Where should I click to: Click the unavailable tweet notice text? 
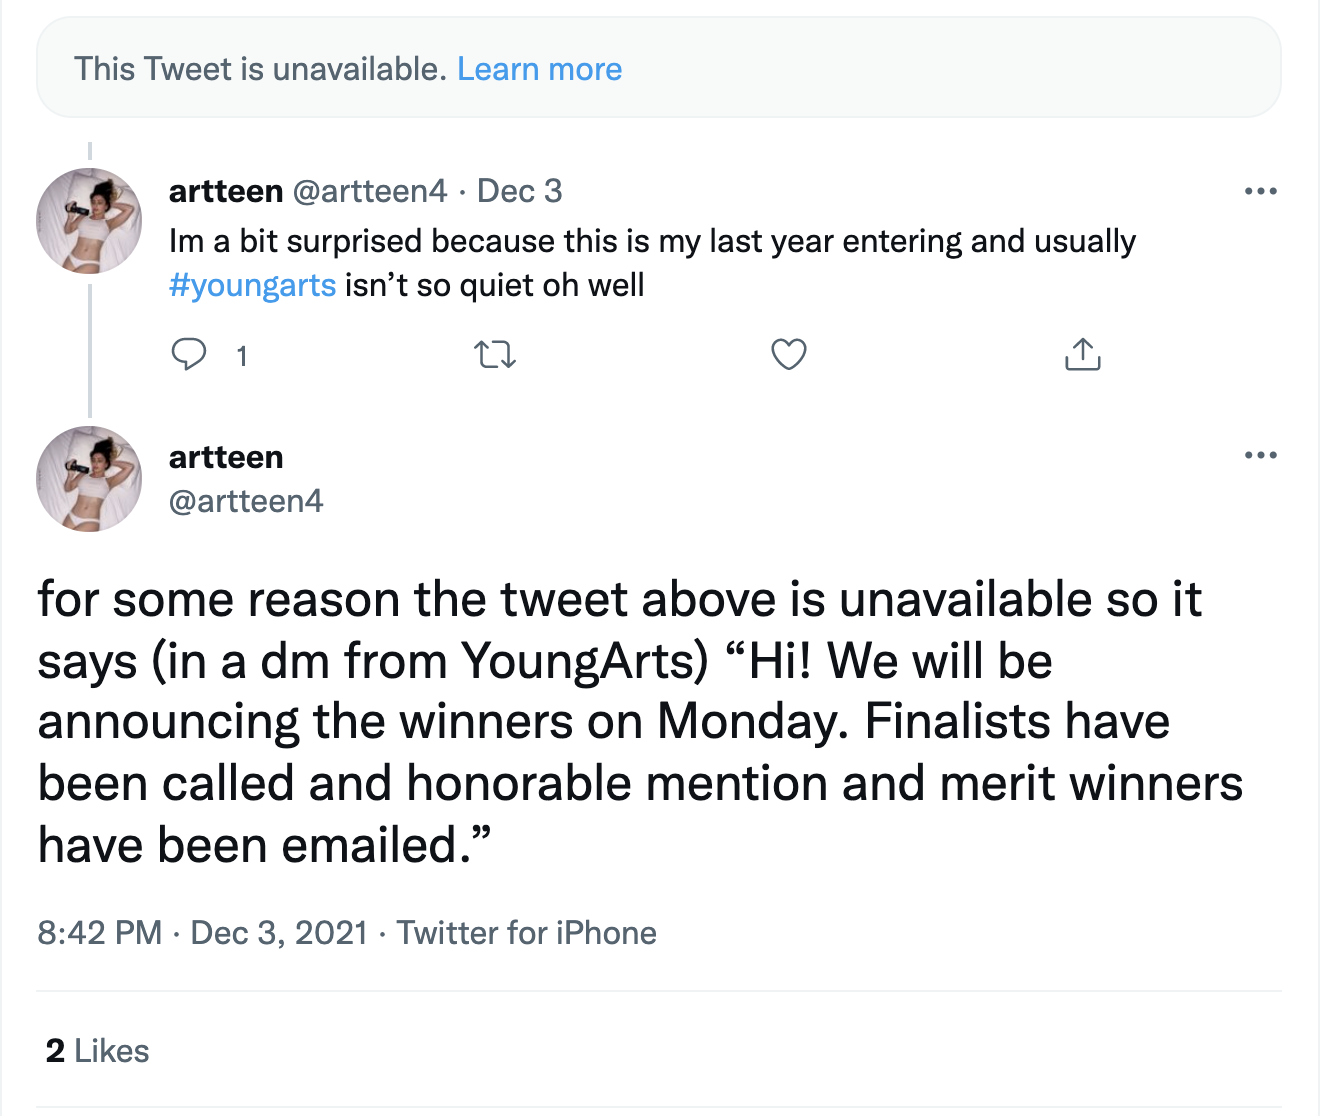tap(260, 69)
